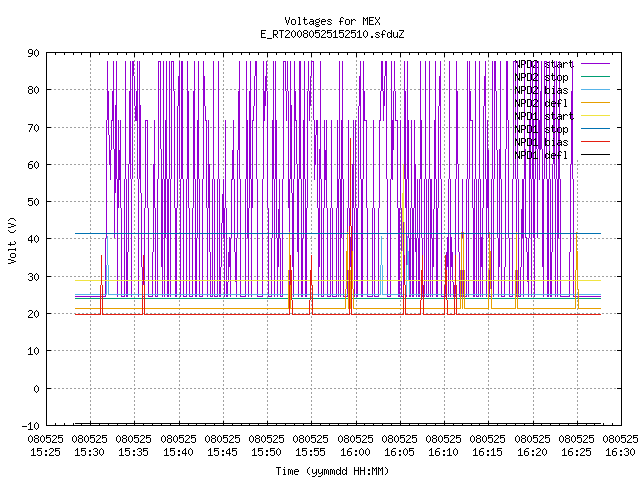Click the y-axis tick label 0
The width and height of the screenshot is (640, 480).
coord(36,389)
